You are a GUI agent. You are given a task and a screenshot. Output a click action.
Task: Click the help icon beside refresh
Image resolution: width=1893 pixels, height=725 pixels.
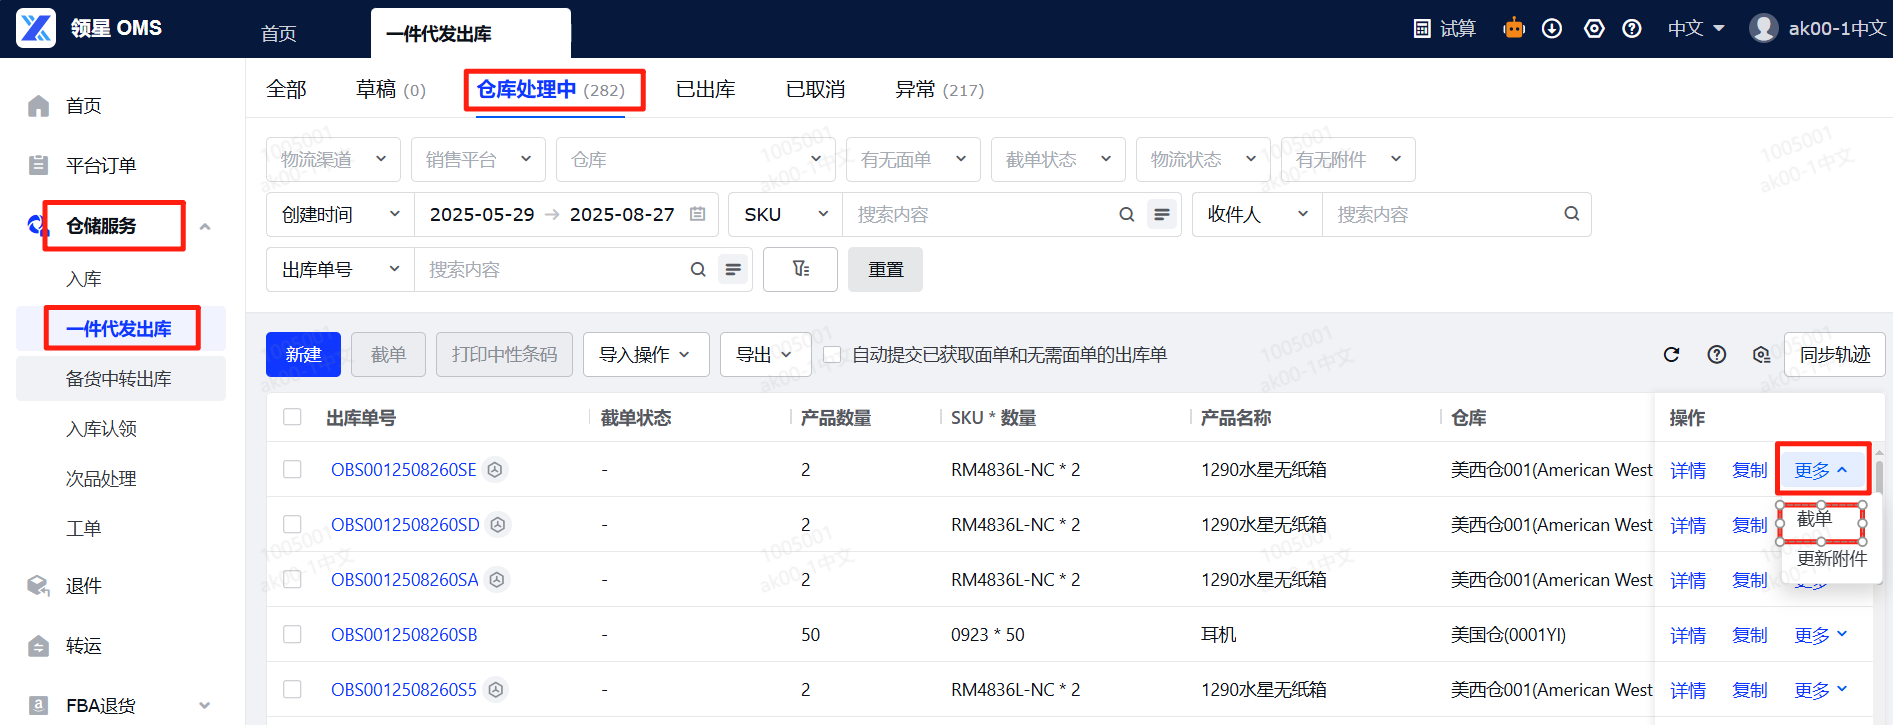(x=1717, y=354)
